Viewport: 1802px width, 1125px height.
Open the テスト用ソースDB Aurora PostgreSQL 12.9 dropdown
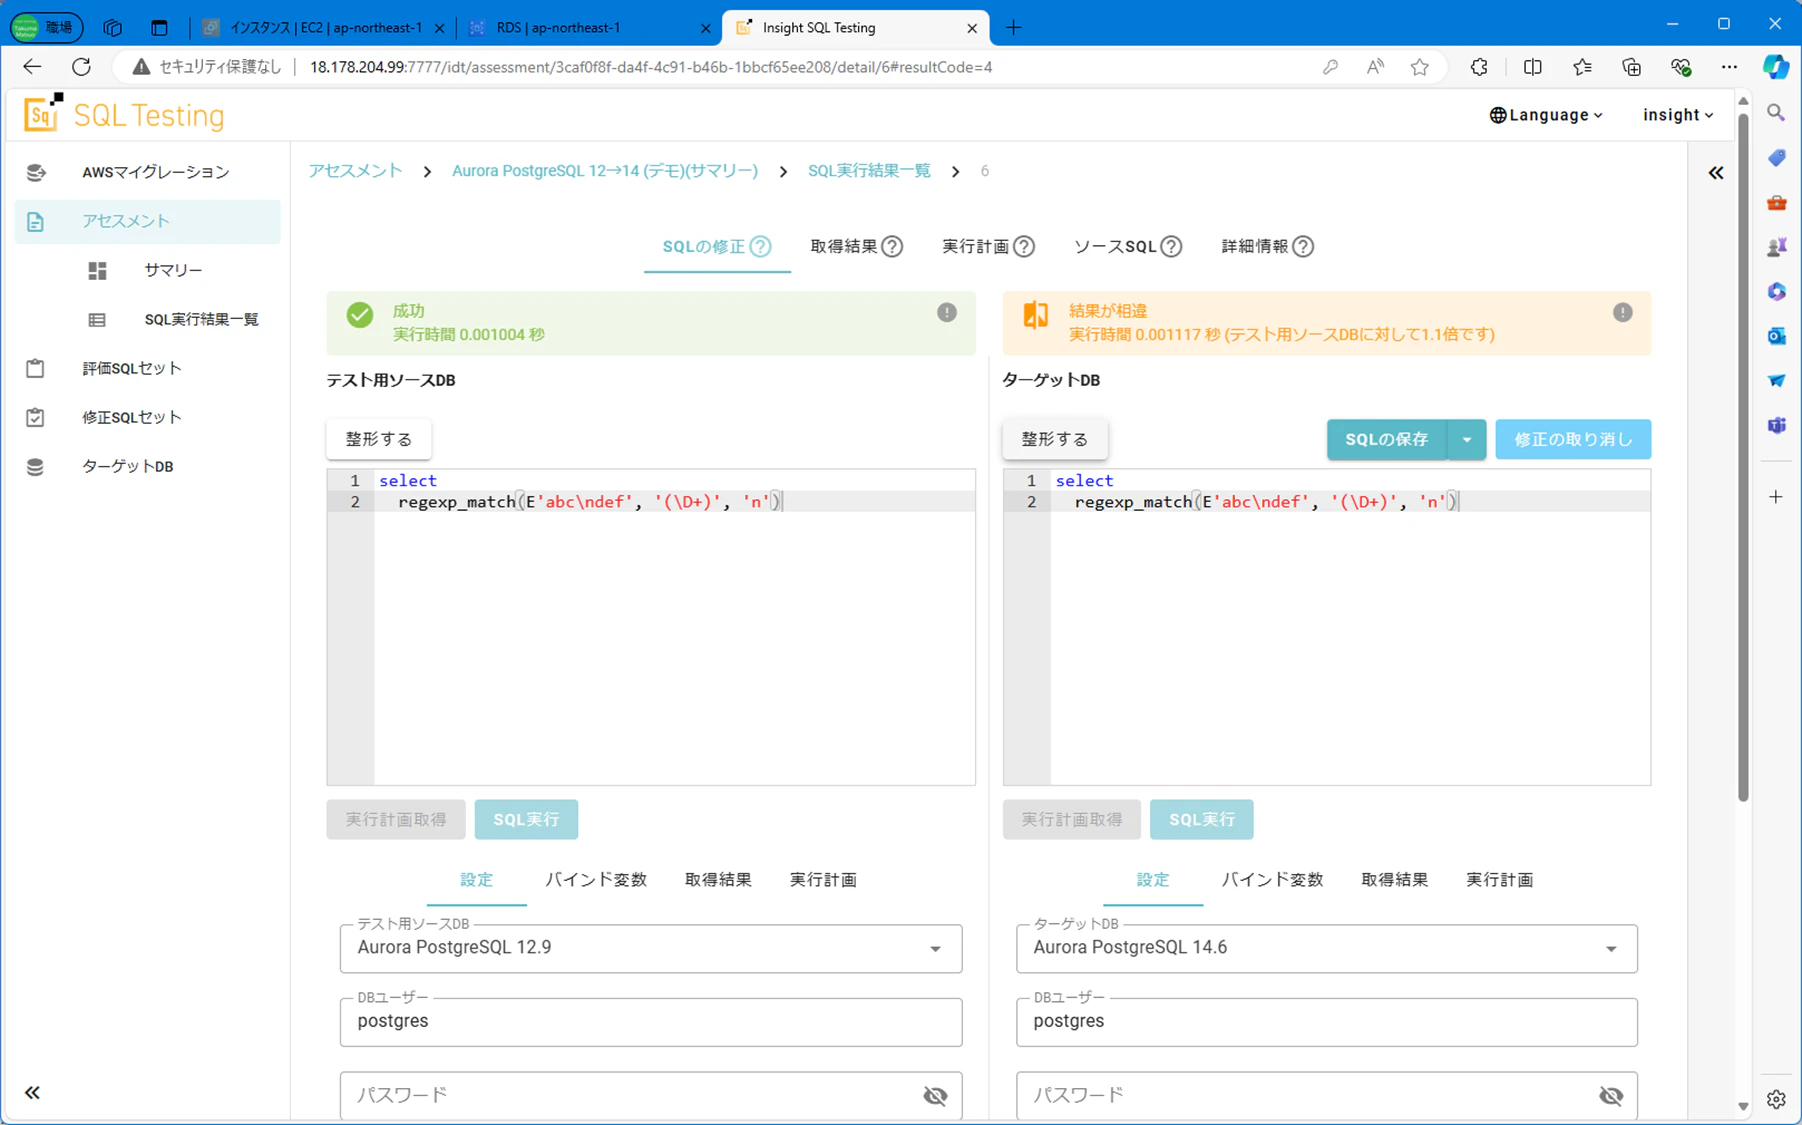[651, 948]
